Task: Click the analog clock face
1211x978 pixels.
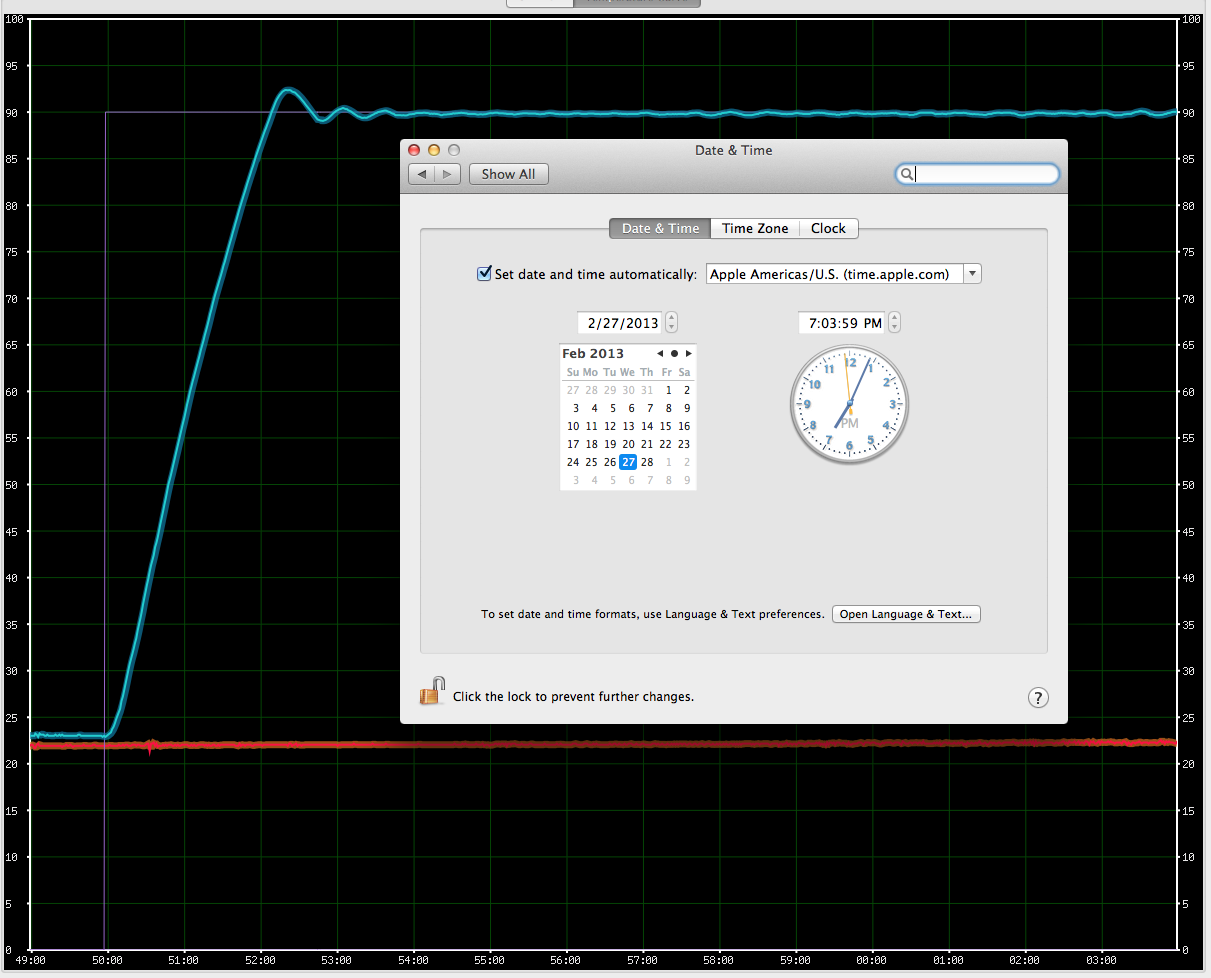Action: pyautogui.click(x=849, y=405)
